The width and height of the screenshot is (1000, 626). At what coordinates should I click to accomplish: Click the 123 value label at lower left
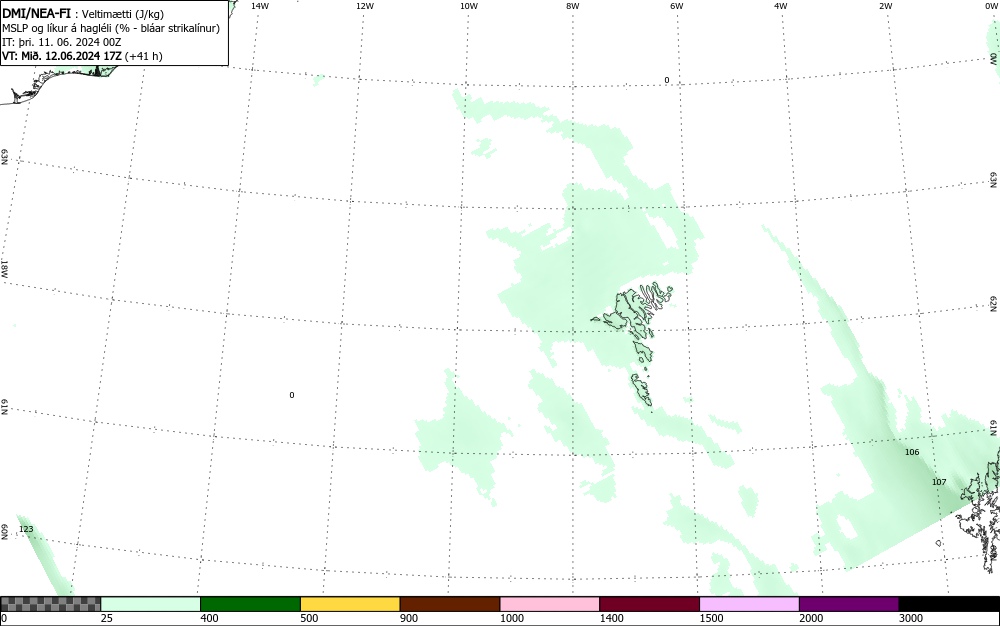tap(26, 529)
